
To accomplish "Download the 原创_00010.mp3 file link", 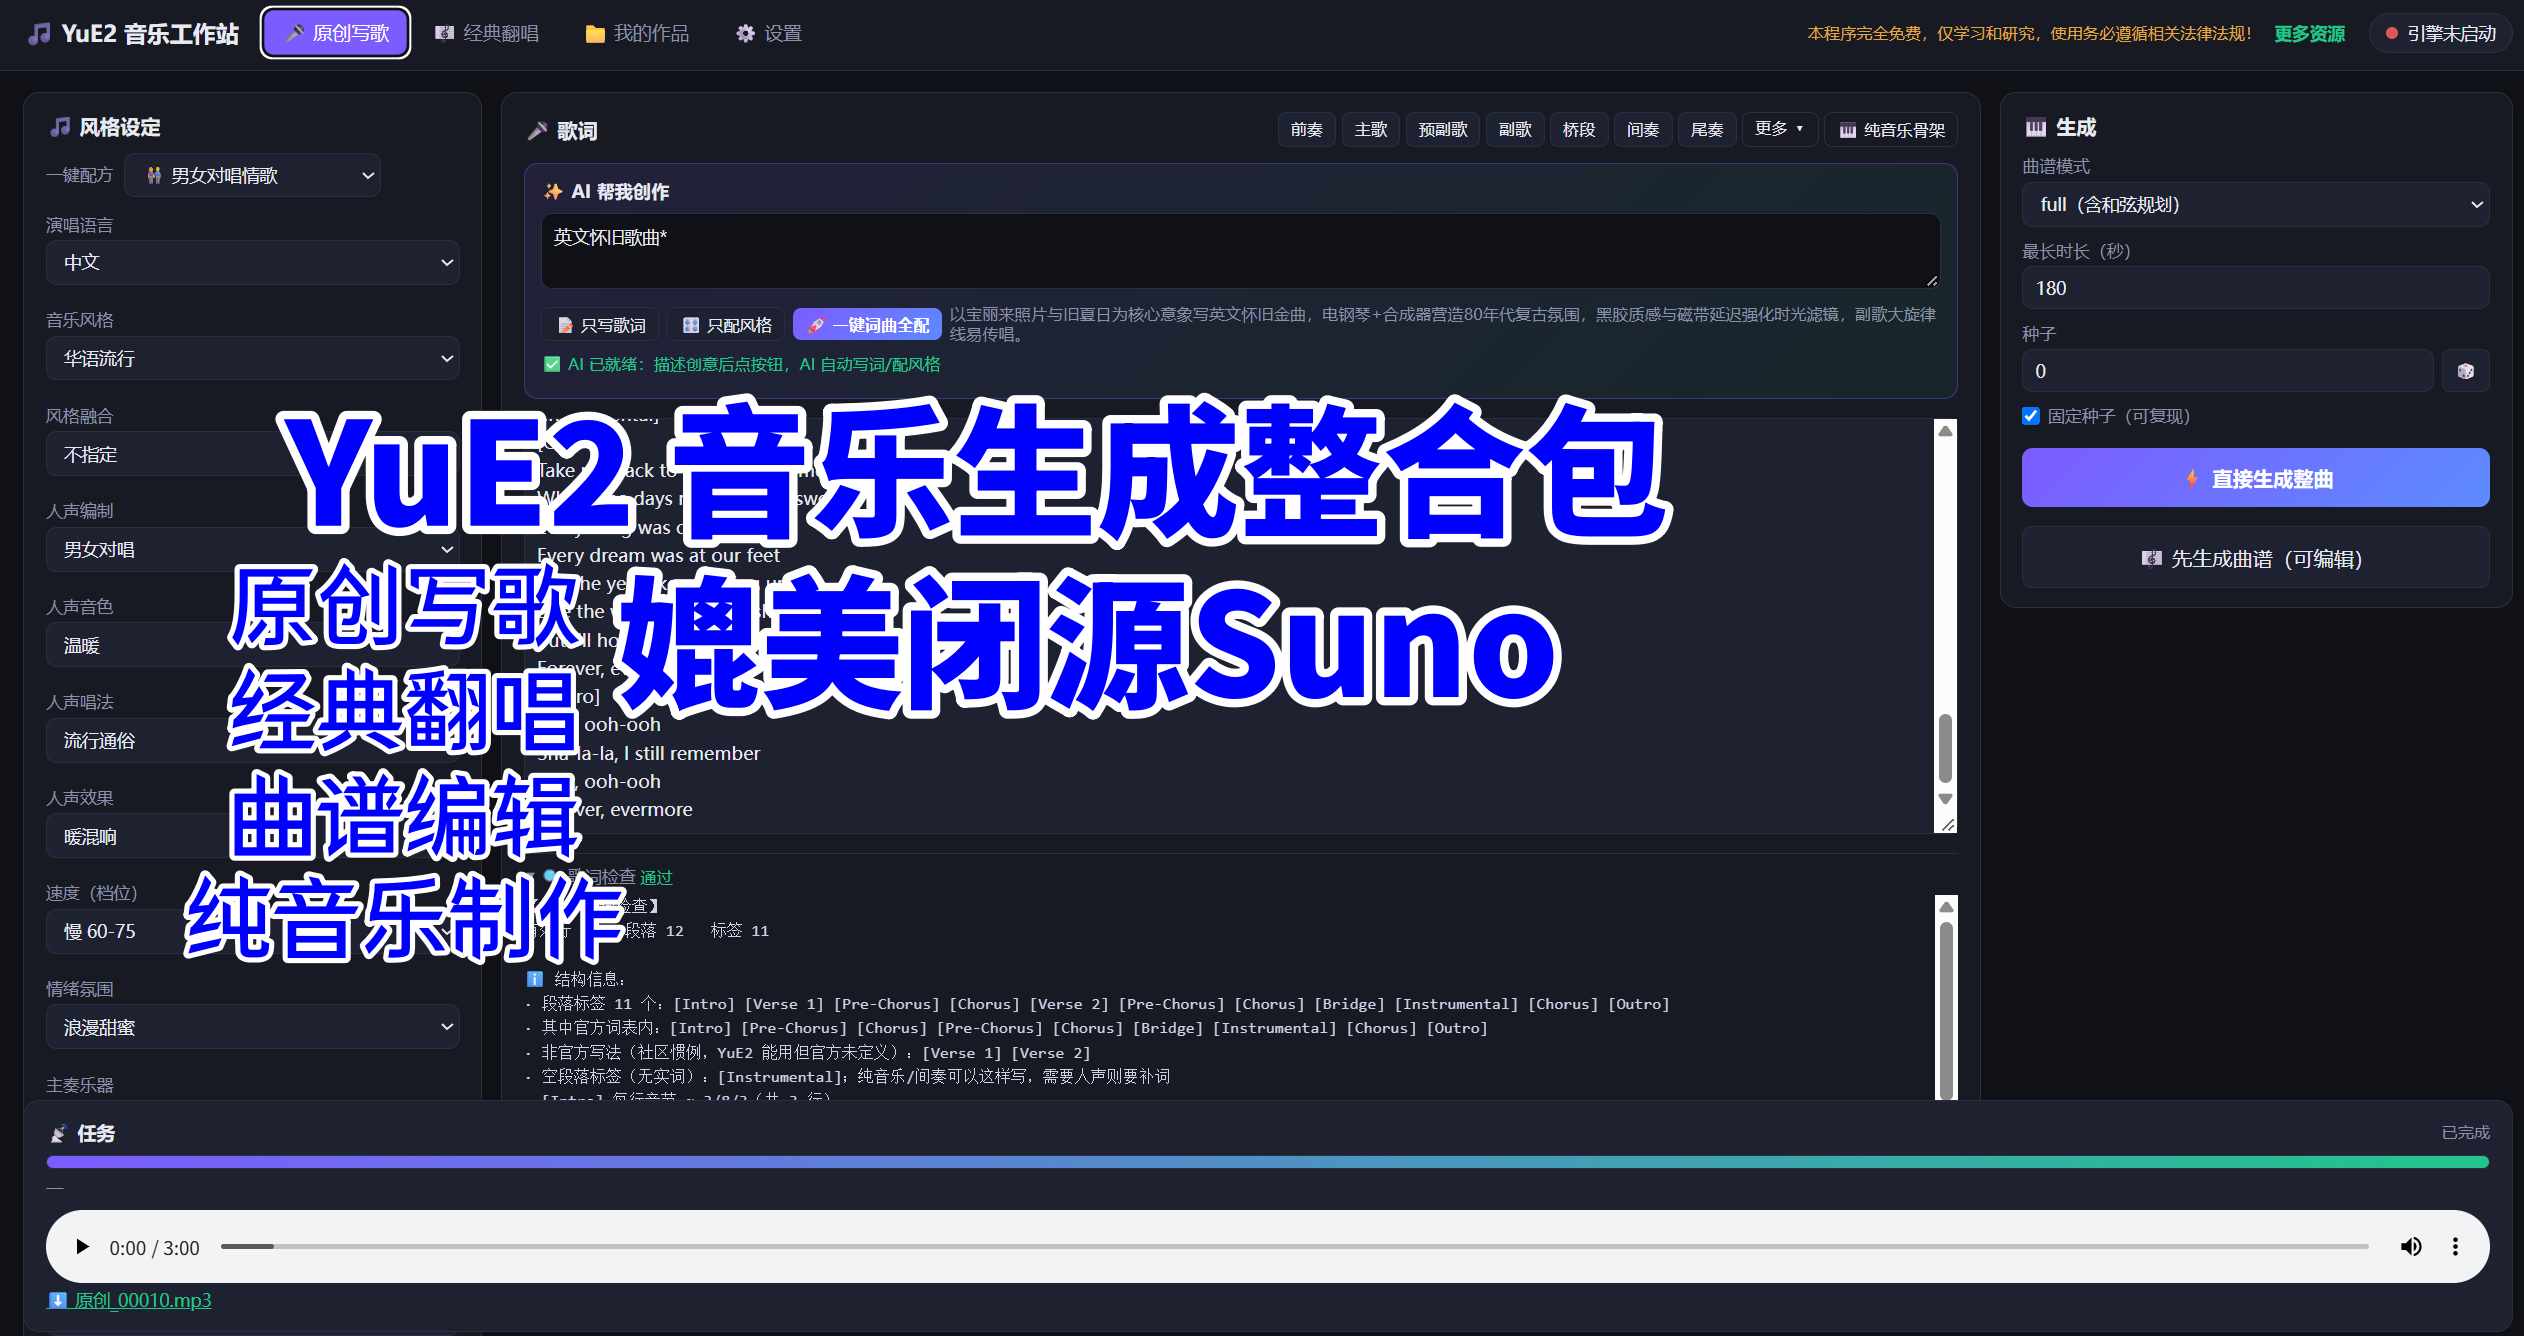I will click(x=130, y=1300).
